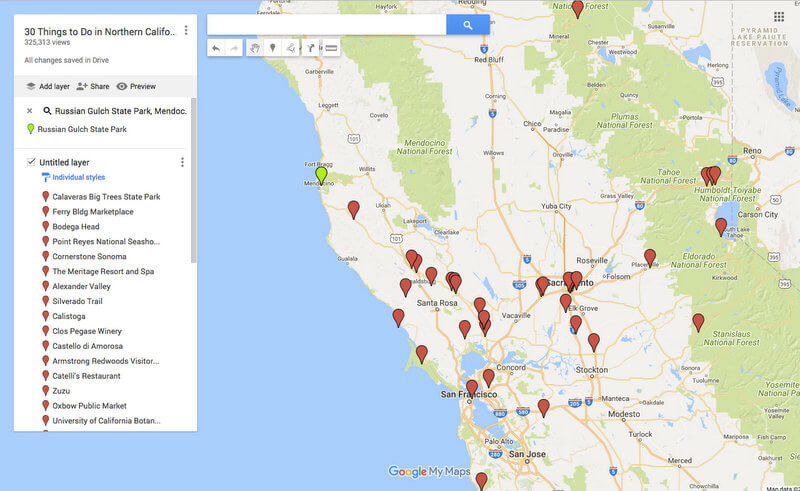The image size is (800, 491).
Task: Select Ferry Bldg Marketplace list item
Action: 93,211
